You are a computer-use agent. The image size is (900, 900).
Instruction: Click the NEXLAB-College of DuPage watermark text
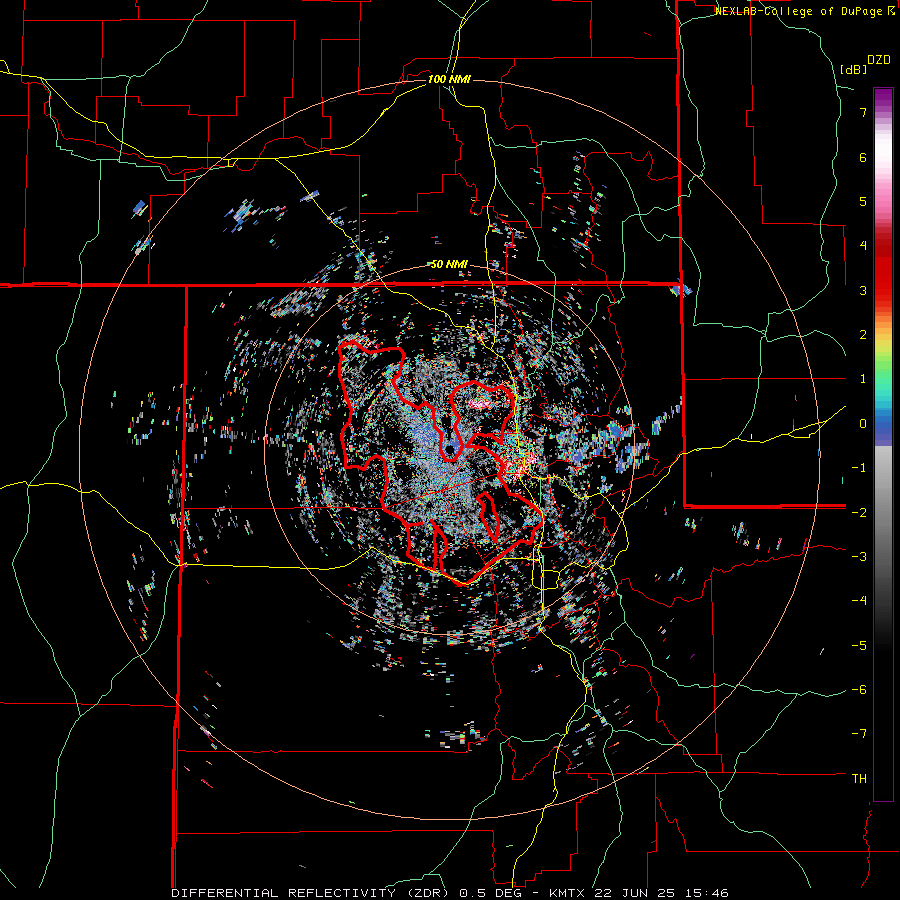click(806, 11)
